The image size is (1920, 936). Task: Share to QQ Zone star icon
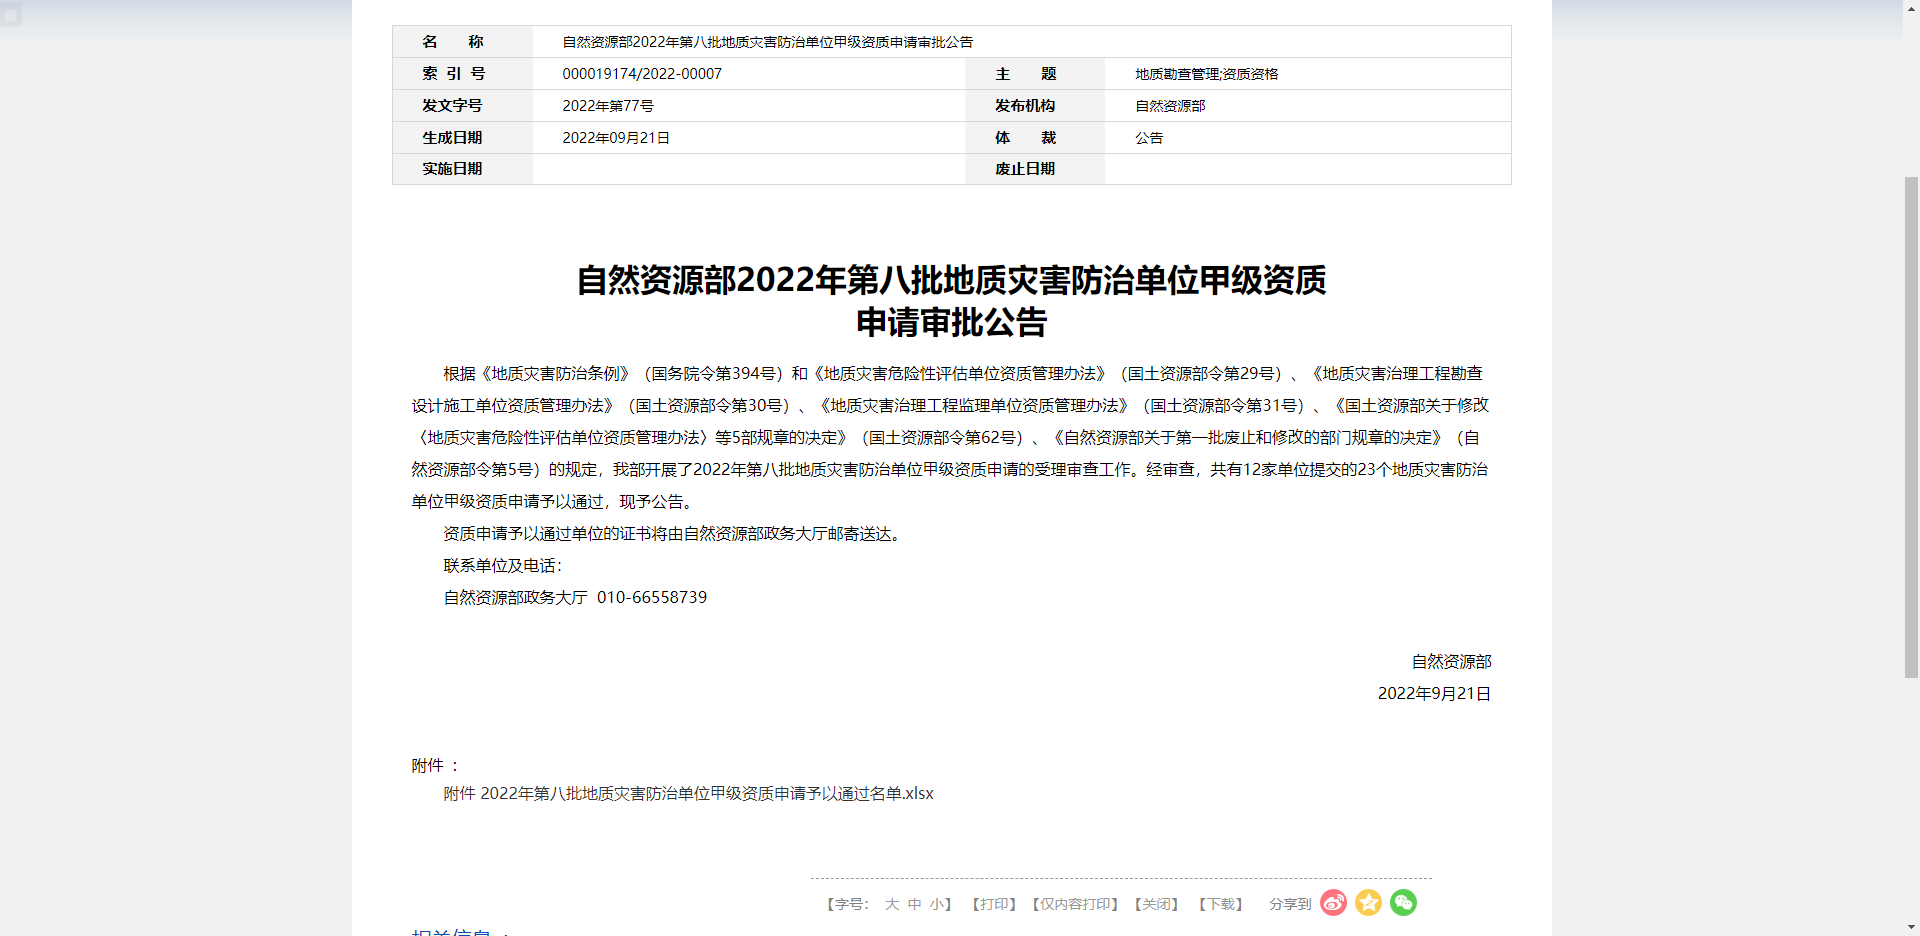(1368, 903)
